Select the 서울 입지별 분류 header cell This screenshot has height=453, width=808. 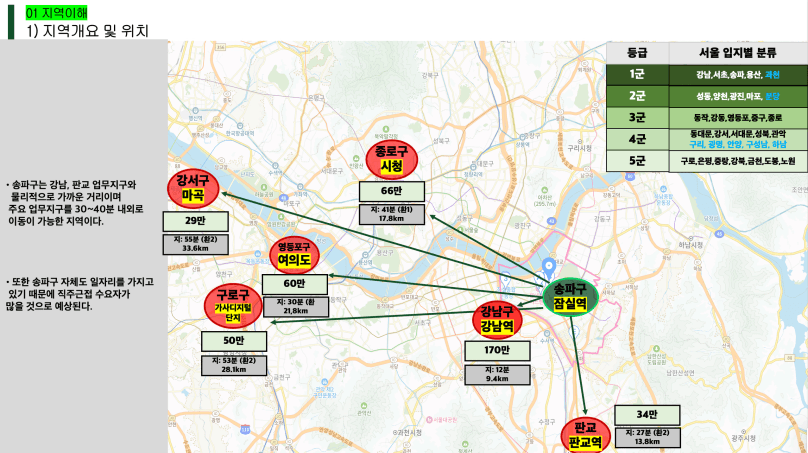coord(737,52)
